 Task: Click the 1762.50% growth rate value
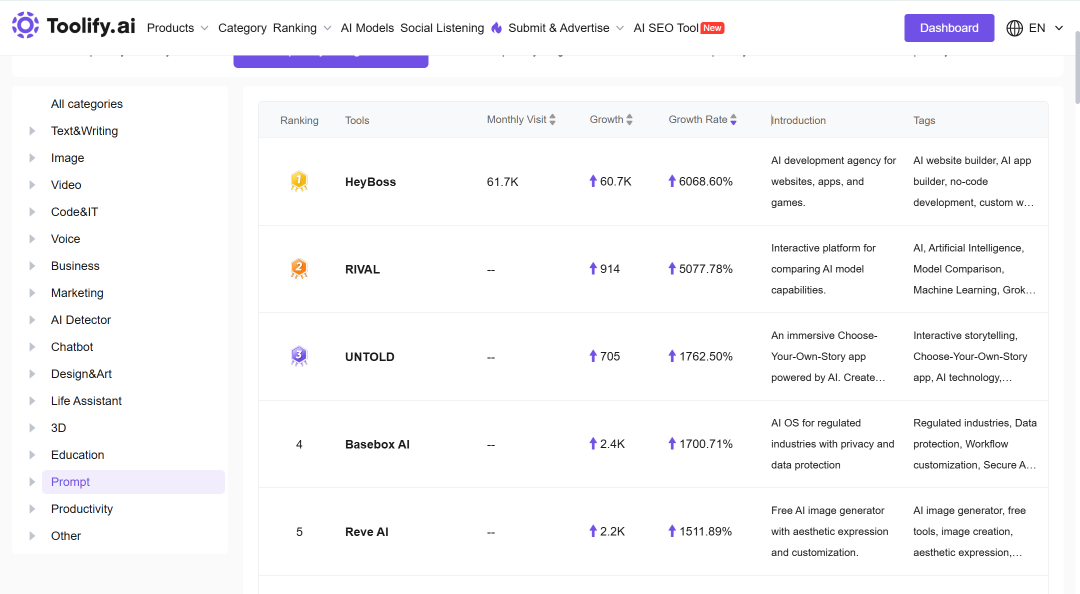[x=706, y=356]
